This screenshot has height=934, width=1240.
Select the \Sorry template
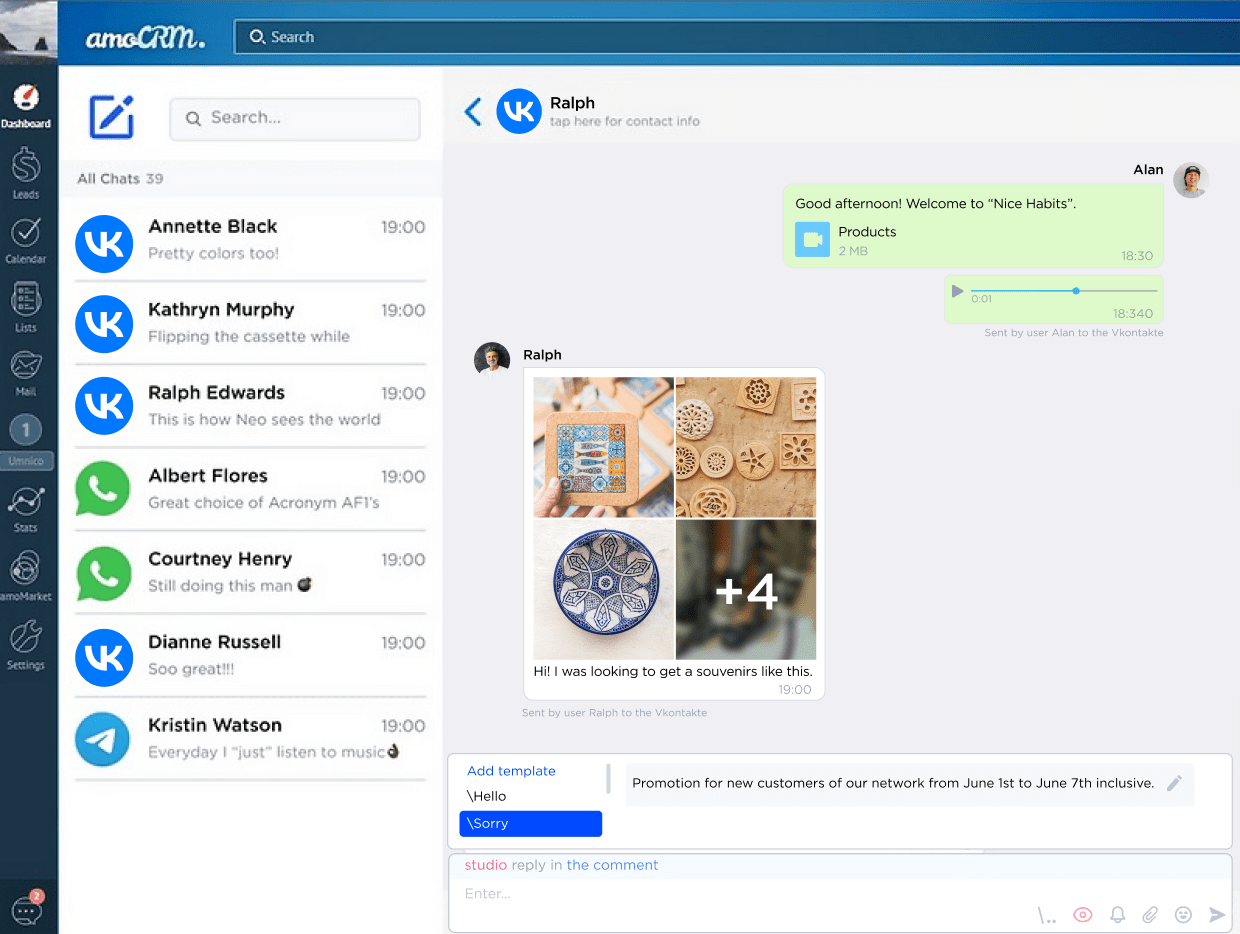530,823
